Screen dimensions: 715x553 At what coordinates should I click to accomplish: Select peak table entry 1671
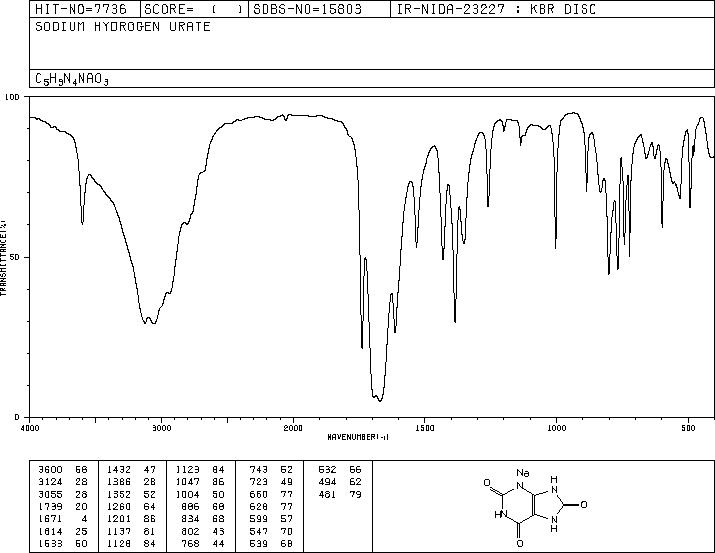50,519
